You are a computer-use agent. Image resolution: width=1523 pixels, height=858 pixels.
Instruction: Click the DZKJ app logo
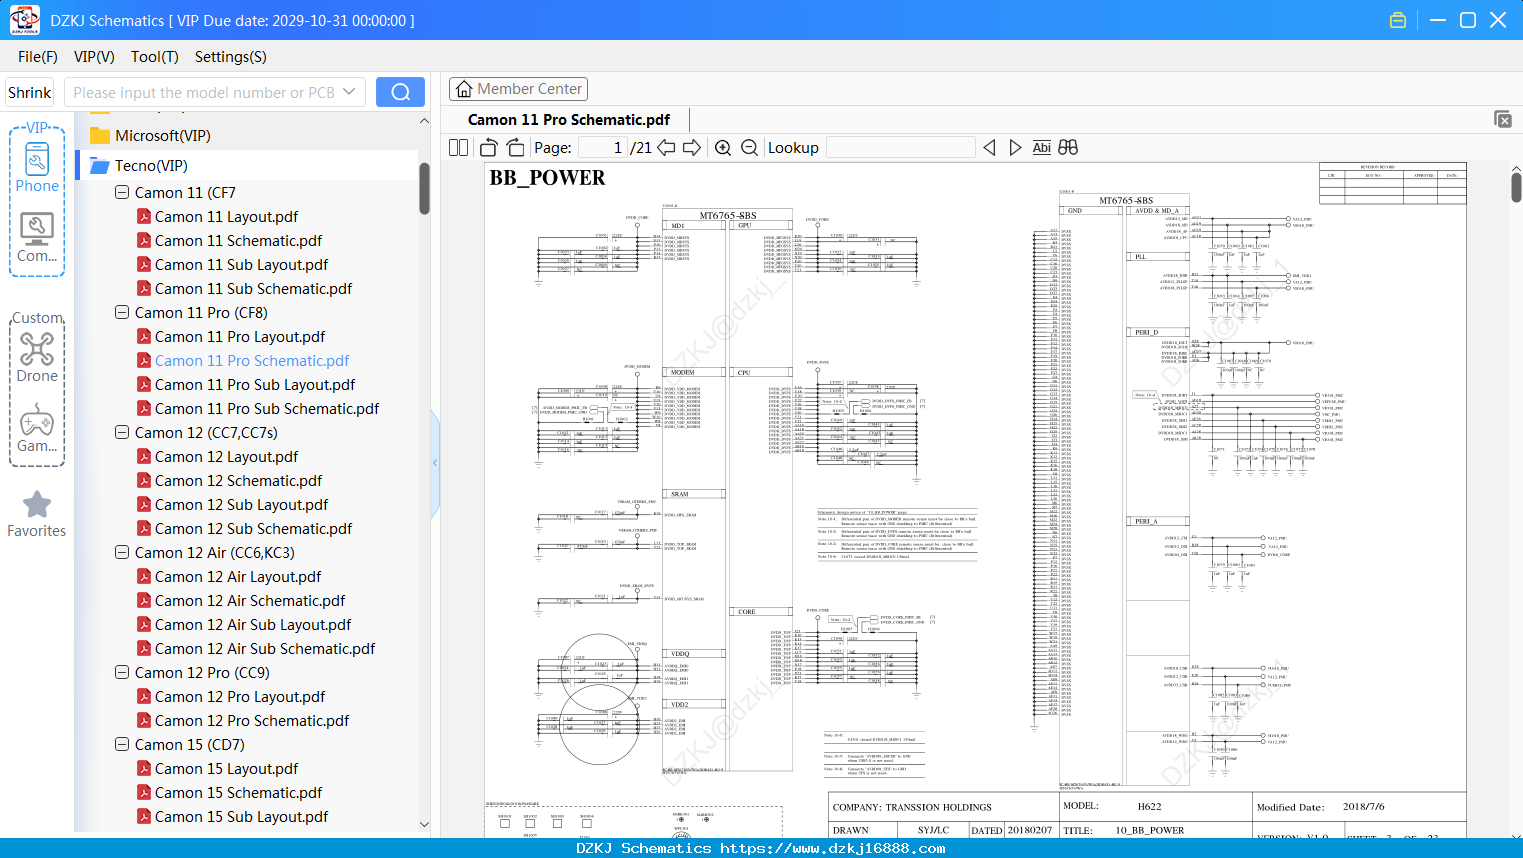click(25, 20)
